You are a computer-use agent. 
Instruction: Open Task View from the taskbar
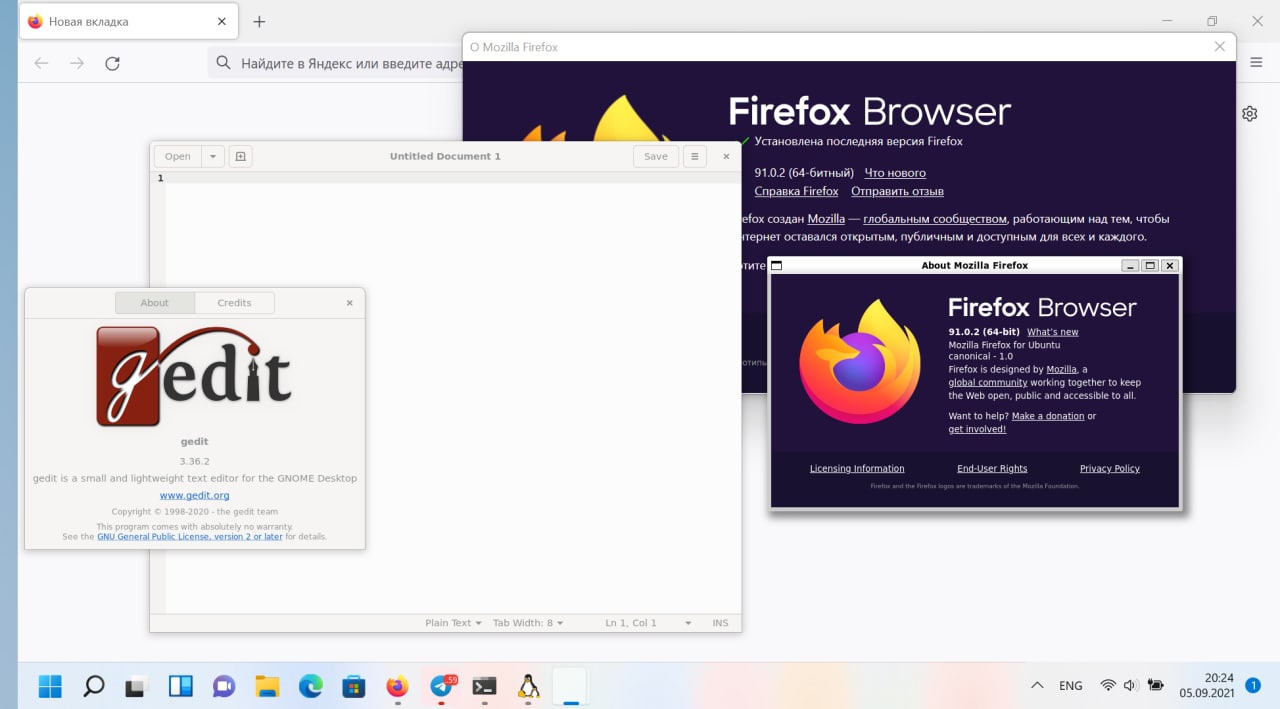136,687
